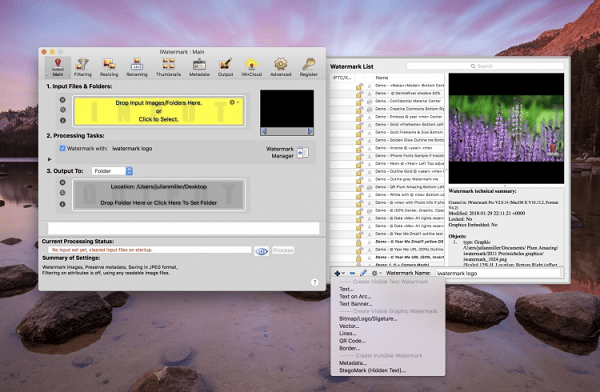
Task: Click the Process button
Action: (x=283, y=250)
